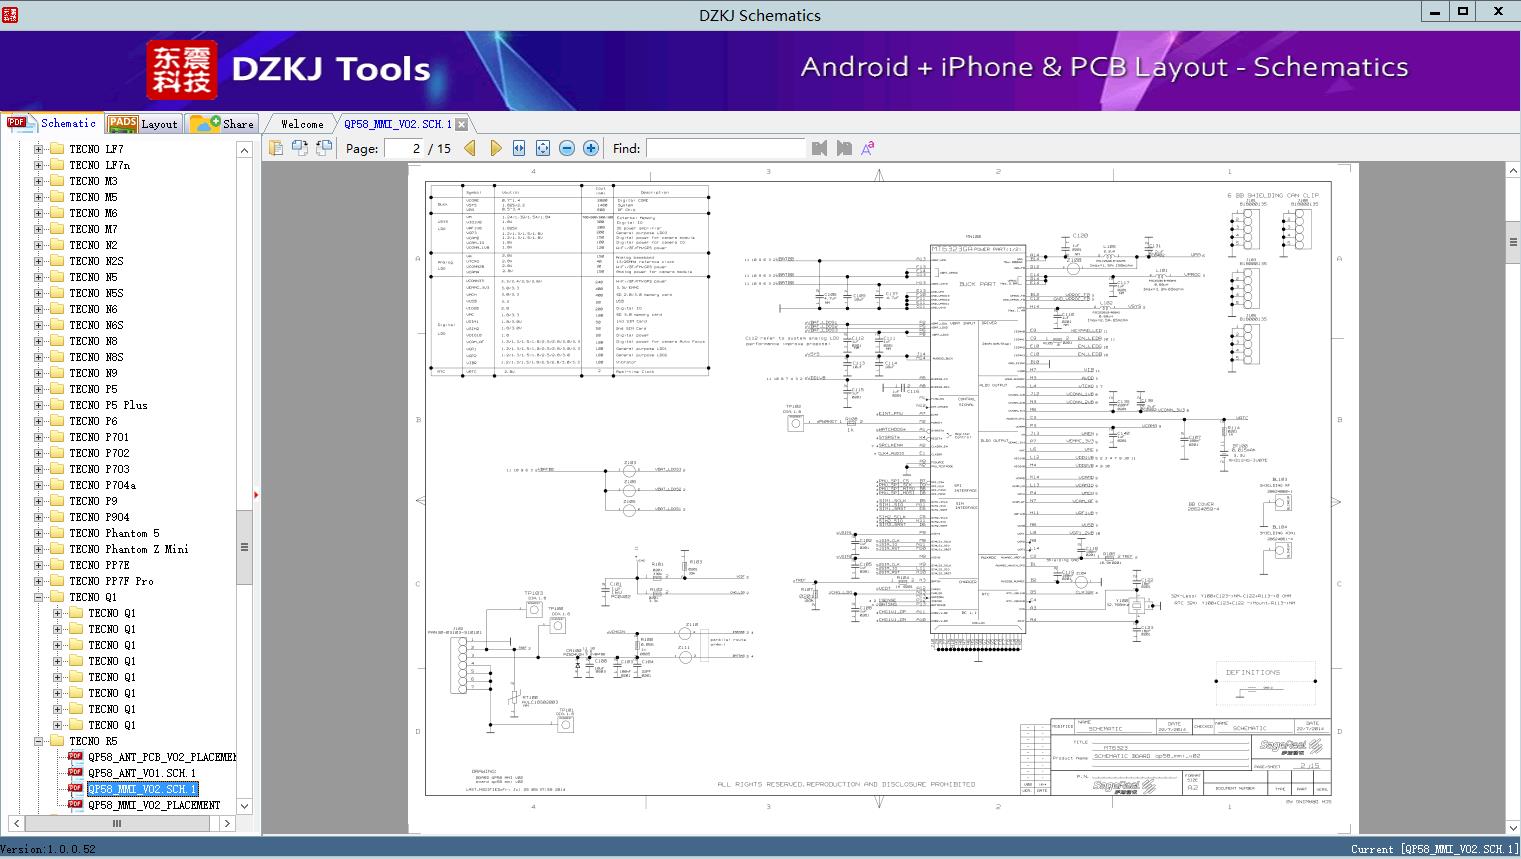The height and width of the screenshot is (859, 1521).
Task: Go to the previous page arrow
Action: coord(471,148)
